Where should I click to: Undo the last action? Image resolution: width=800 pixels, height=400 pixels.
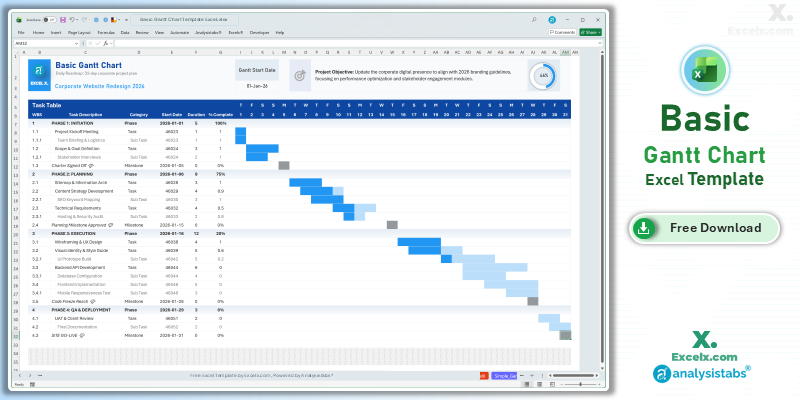click(x=72, y=19)
